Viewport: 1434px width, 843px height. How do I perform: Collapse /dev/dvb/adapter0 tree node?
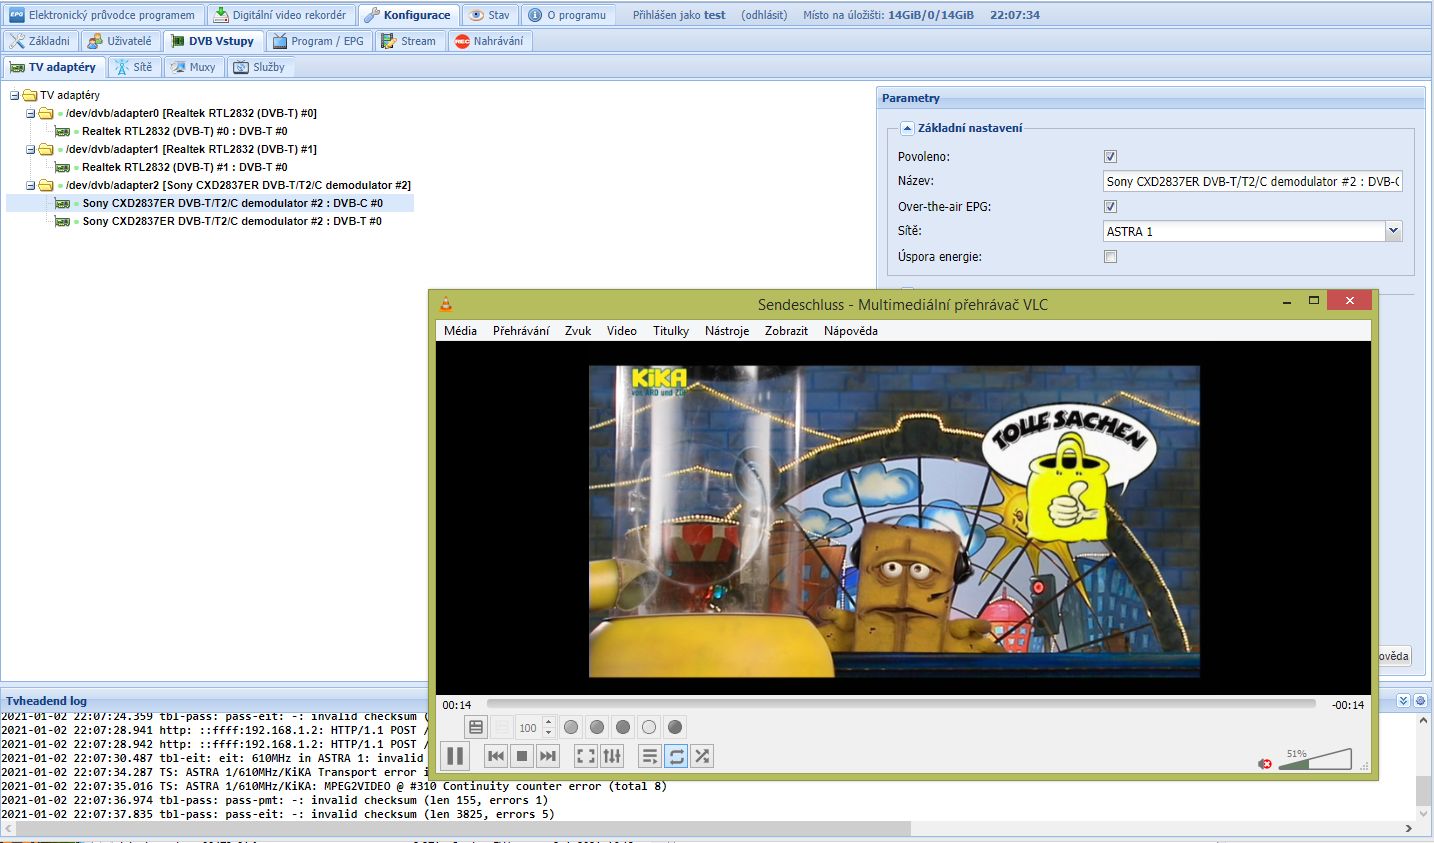coord(30,113)
